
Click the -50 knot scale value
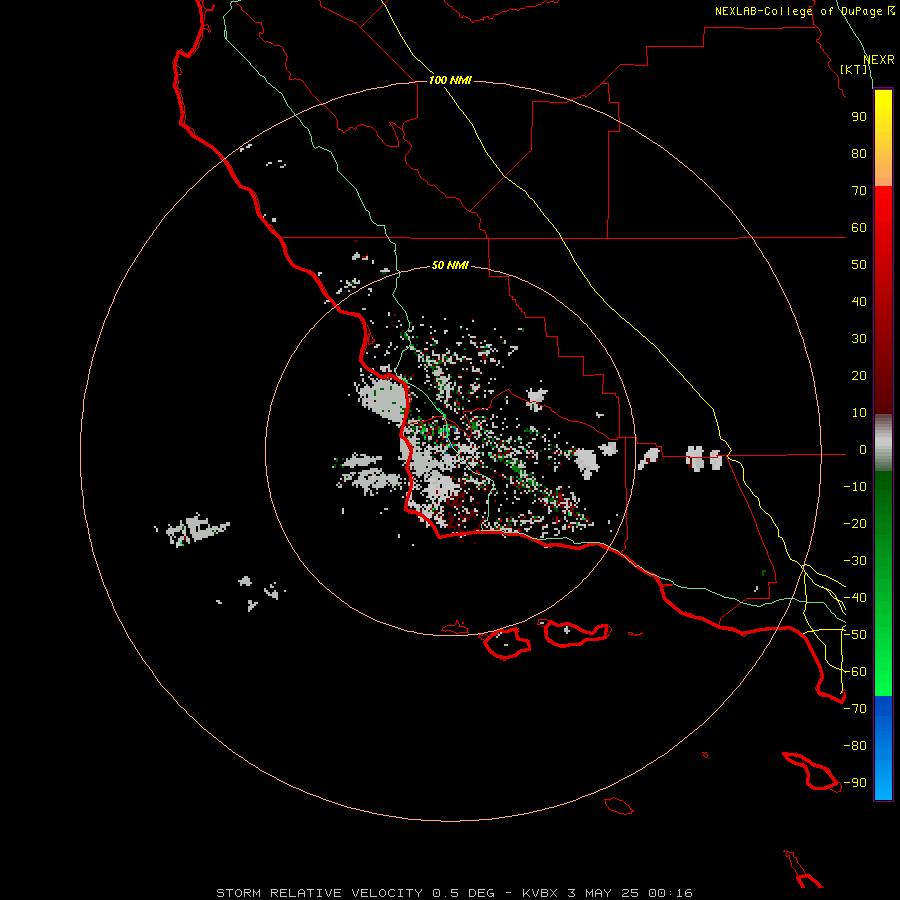pyautogui.click(x=855, y=635)
